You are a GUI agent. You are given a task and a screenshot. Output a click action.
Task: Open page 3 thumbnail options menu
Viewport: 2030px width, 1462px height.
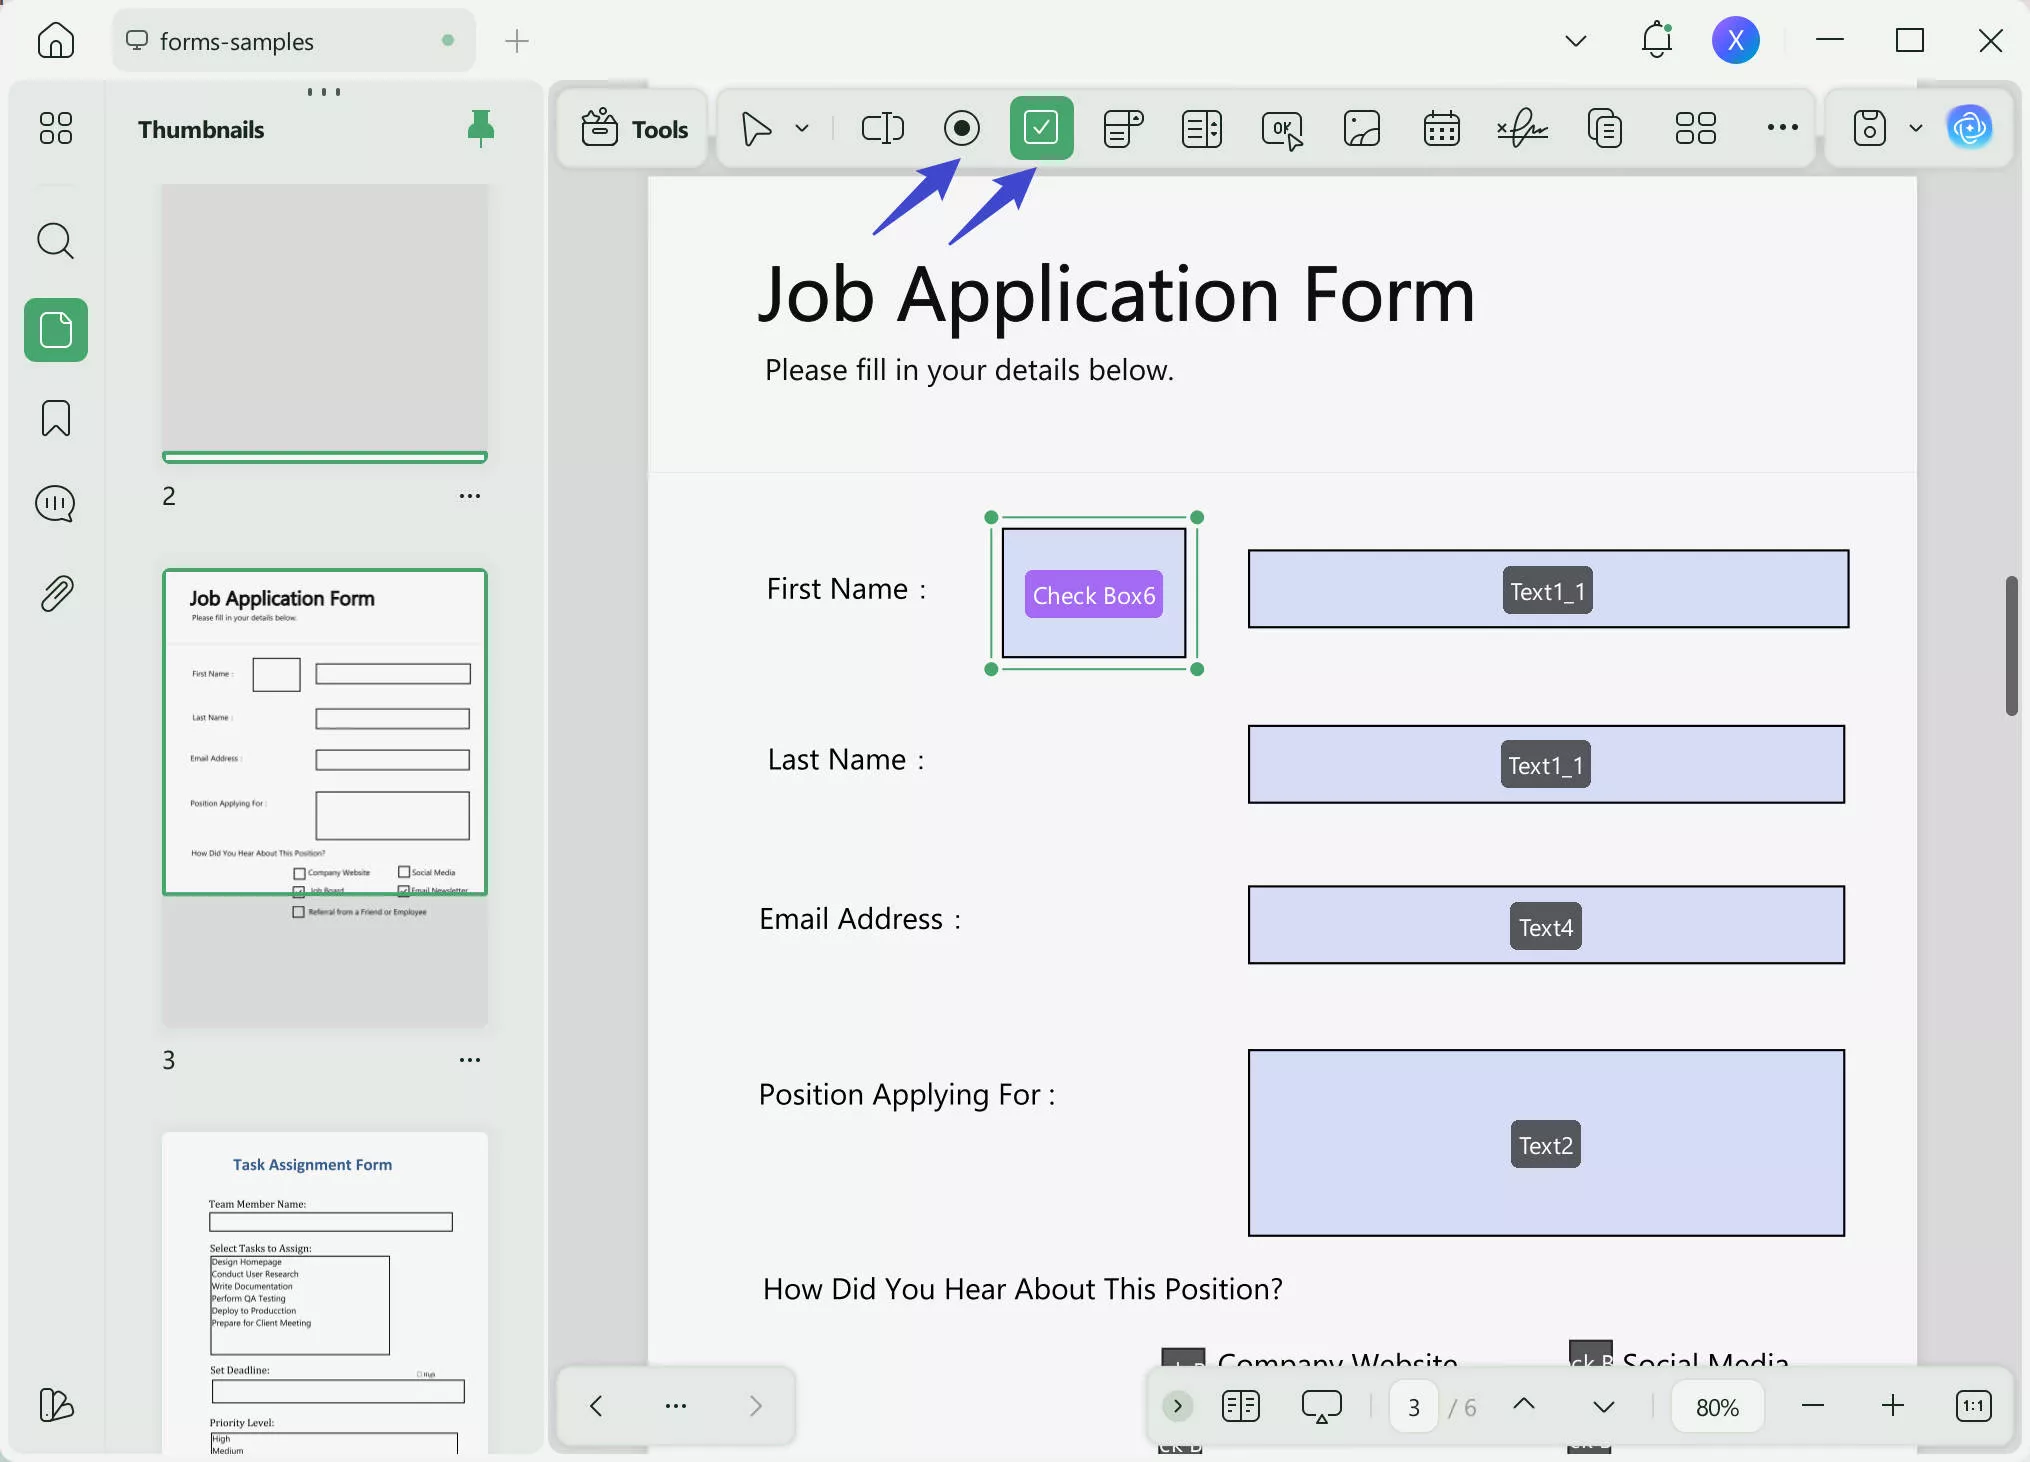[x=469, y=1060]
